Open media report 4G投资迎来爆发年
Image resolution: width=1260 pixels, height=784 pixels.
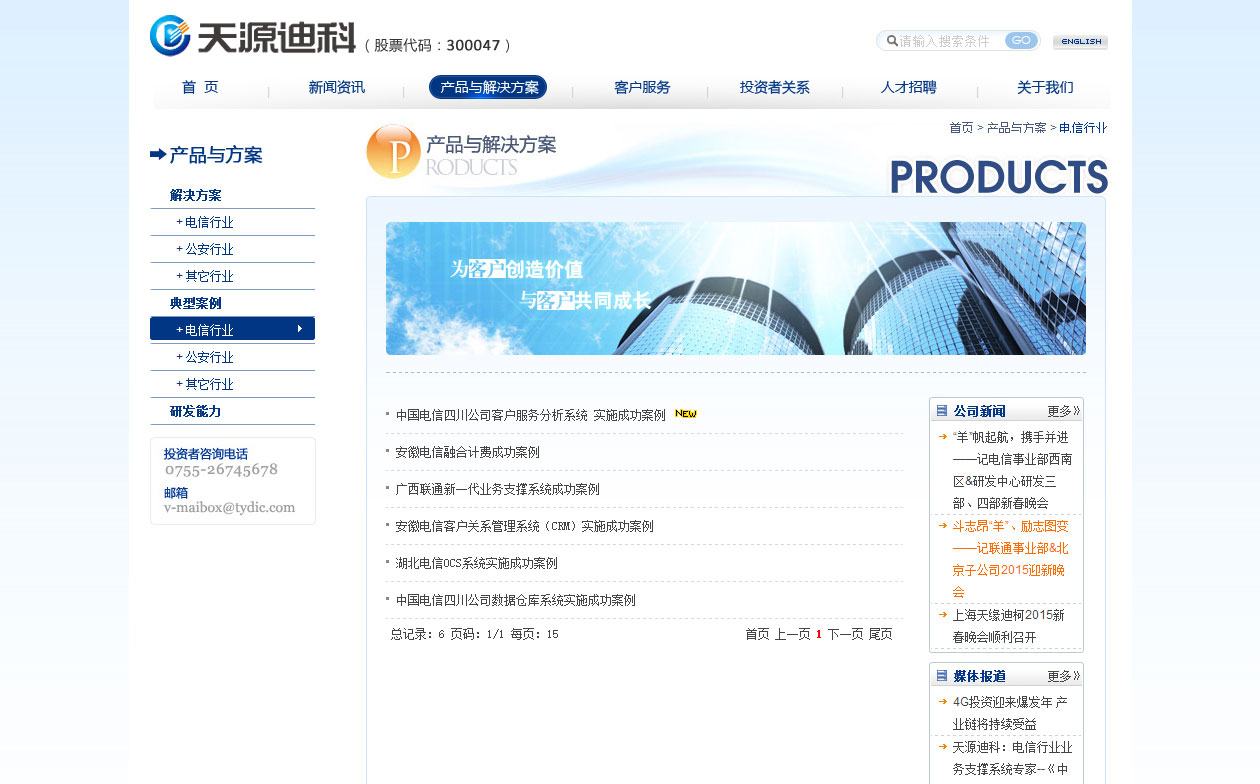pos(1010,713)
